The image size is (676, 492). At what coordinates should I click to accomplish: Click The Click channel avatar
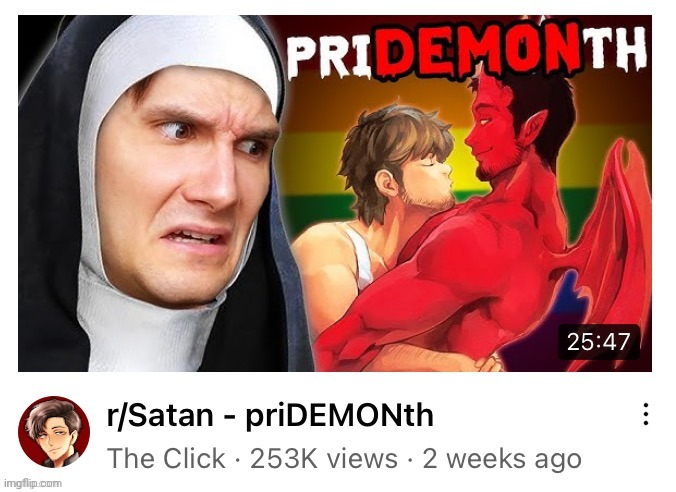coord(54,432)
